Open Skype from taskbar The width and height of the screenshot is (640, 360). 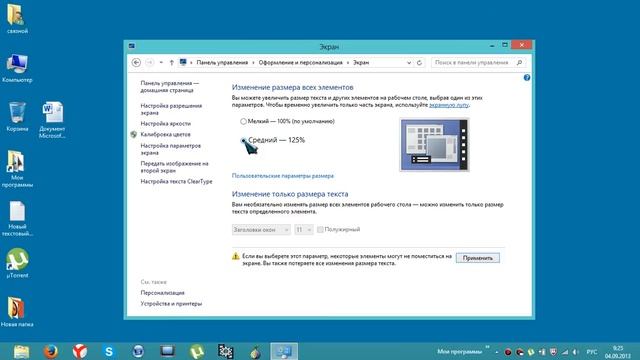point(109,351)
